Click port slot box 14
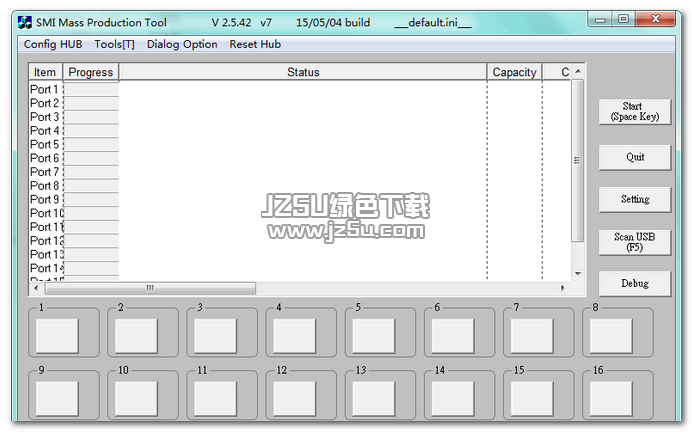Screen dimensions: 692x432 click(x=453, y=399)
